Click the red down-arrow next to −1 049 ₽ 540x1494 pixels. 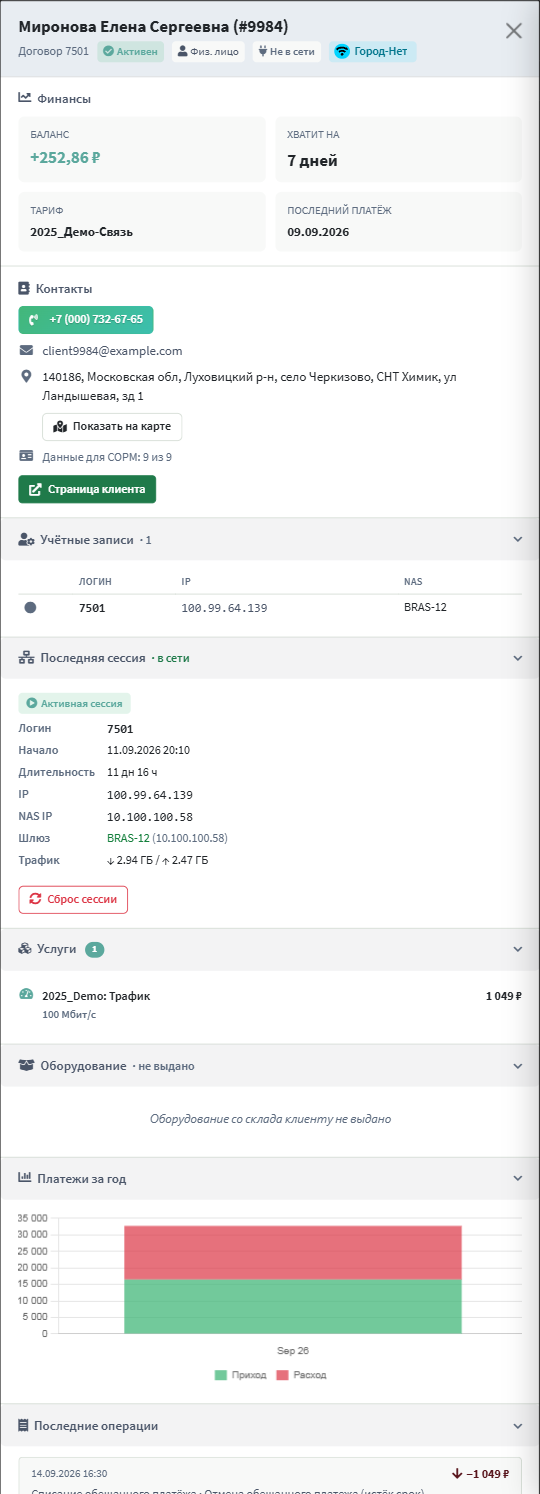457,1473
